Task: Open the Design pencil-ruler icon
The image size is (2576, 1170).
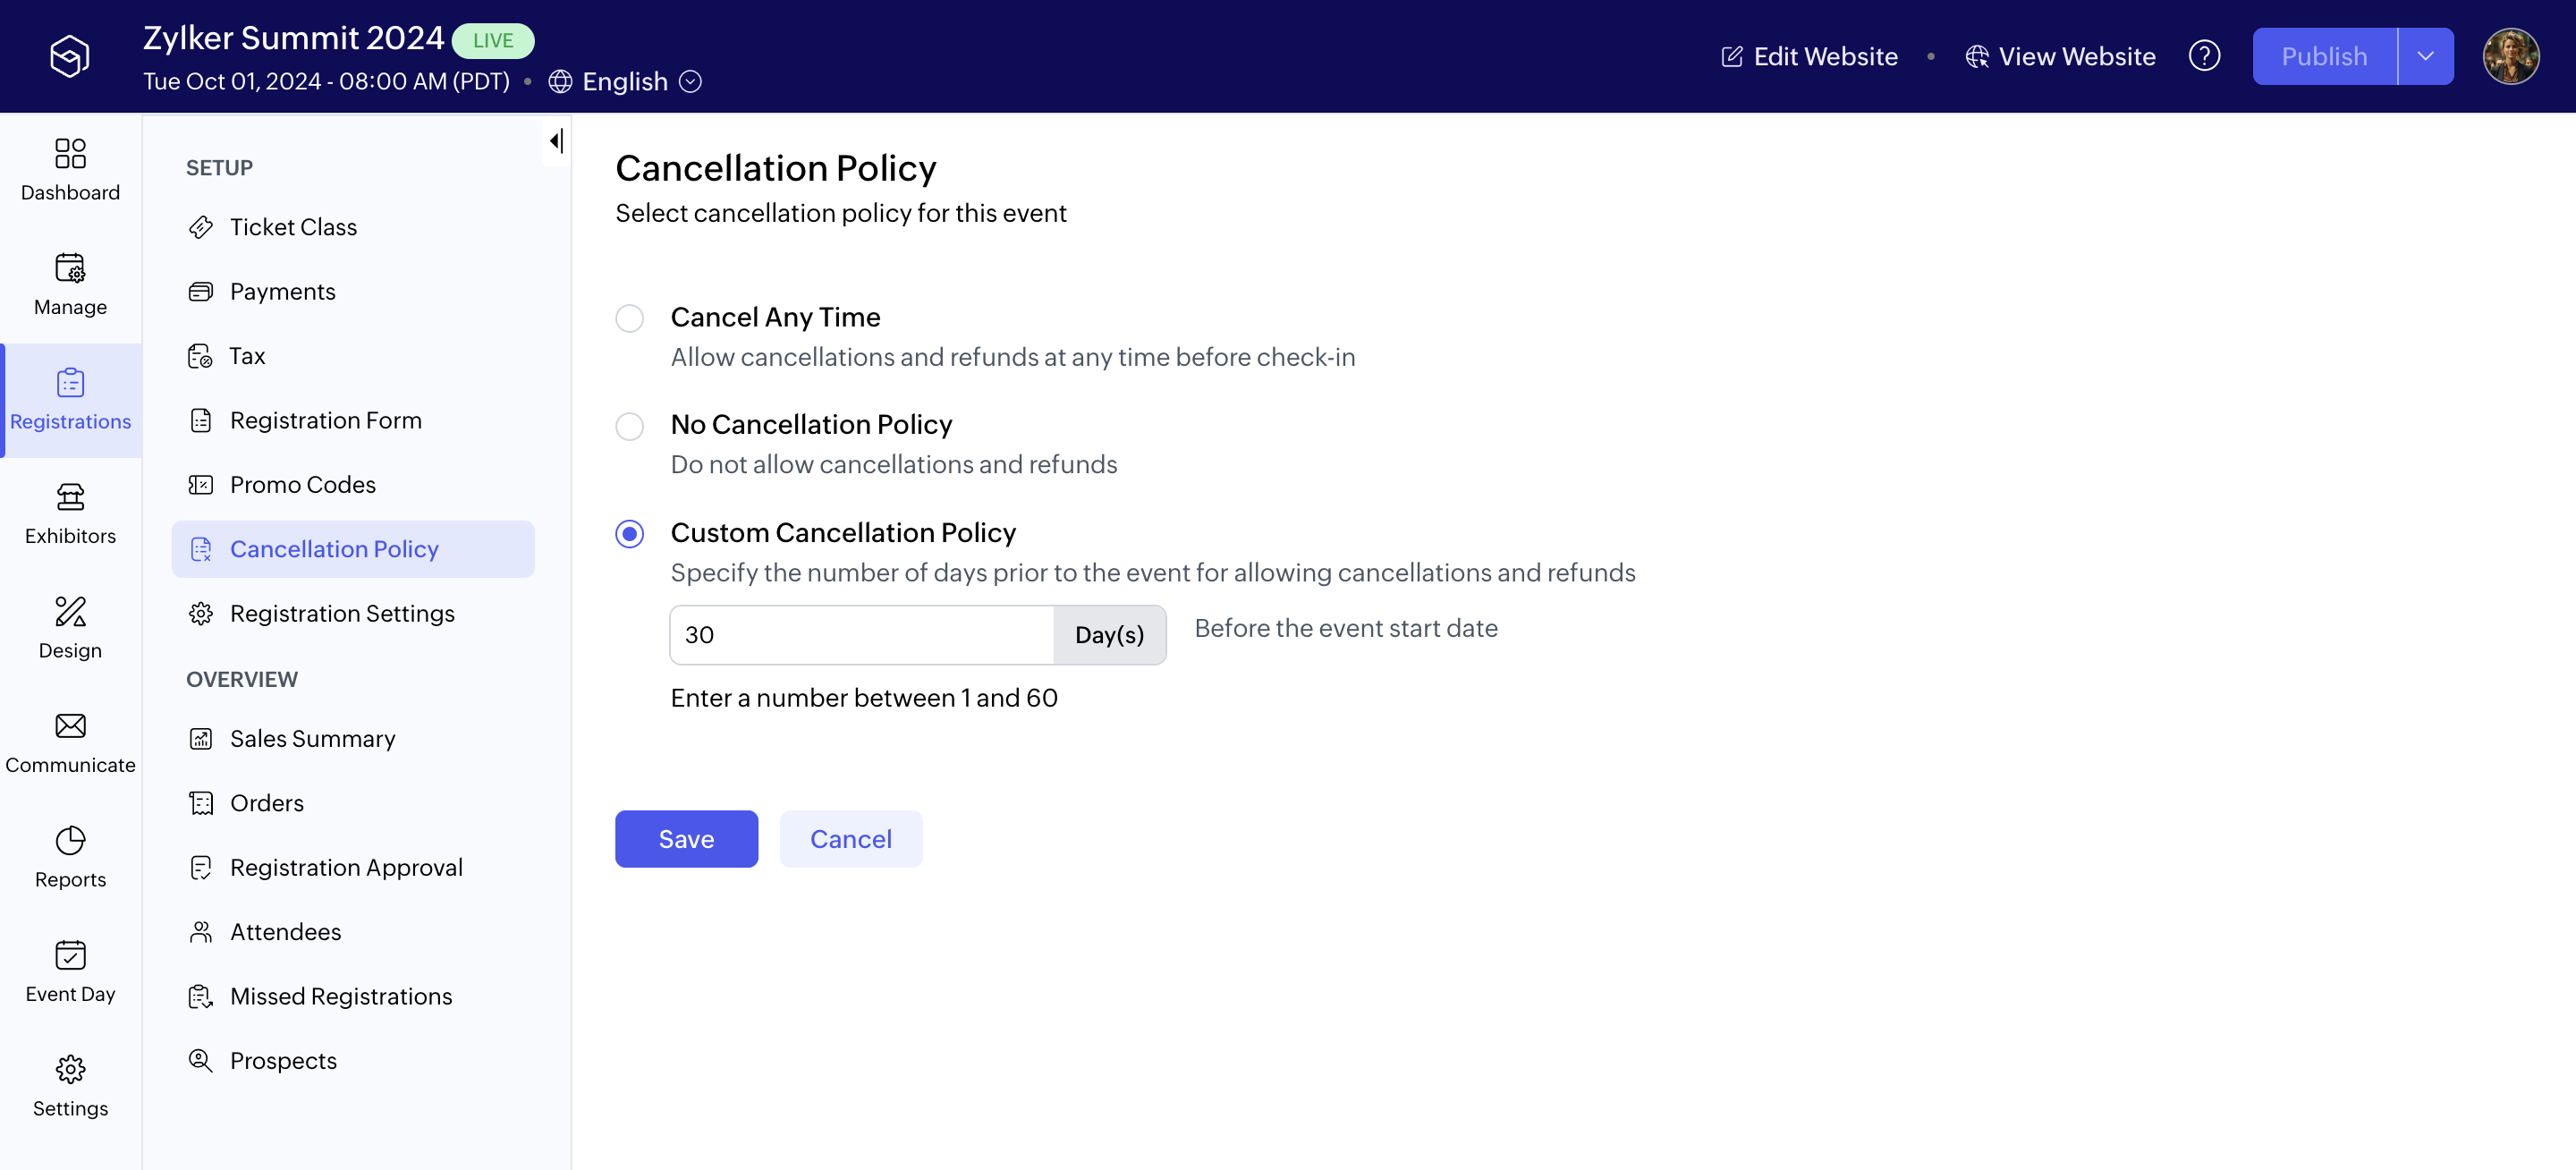Action: [x=70, y=611]
